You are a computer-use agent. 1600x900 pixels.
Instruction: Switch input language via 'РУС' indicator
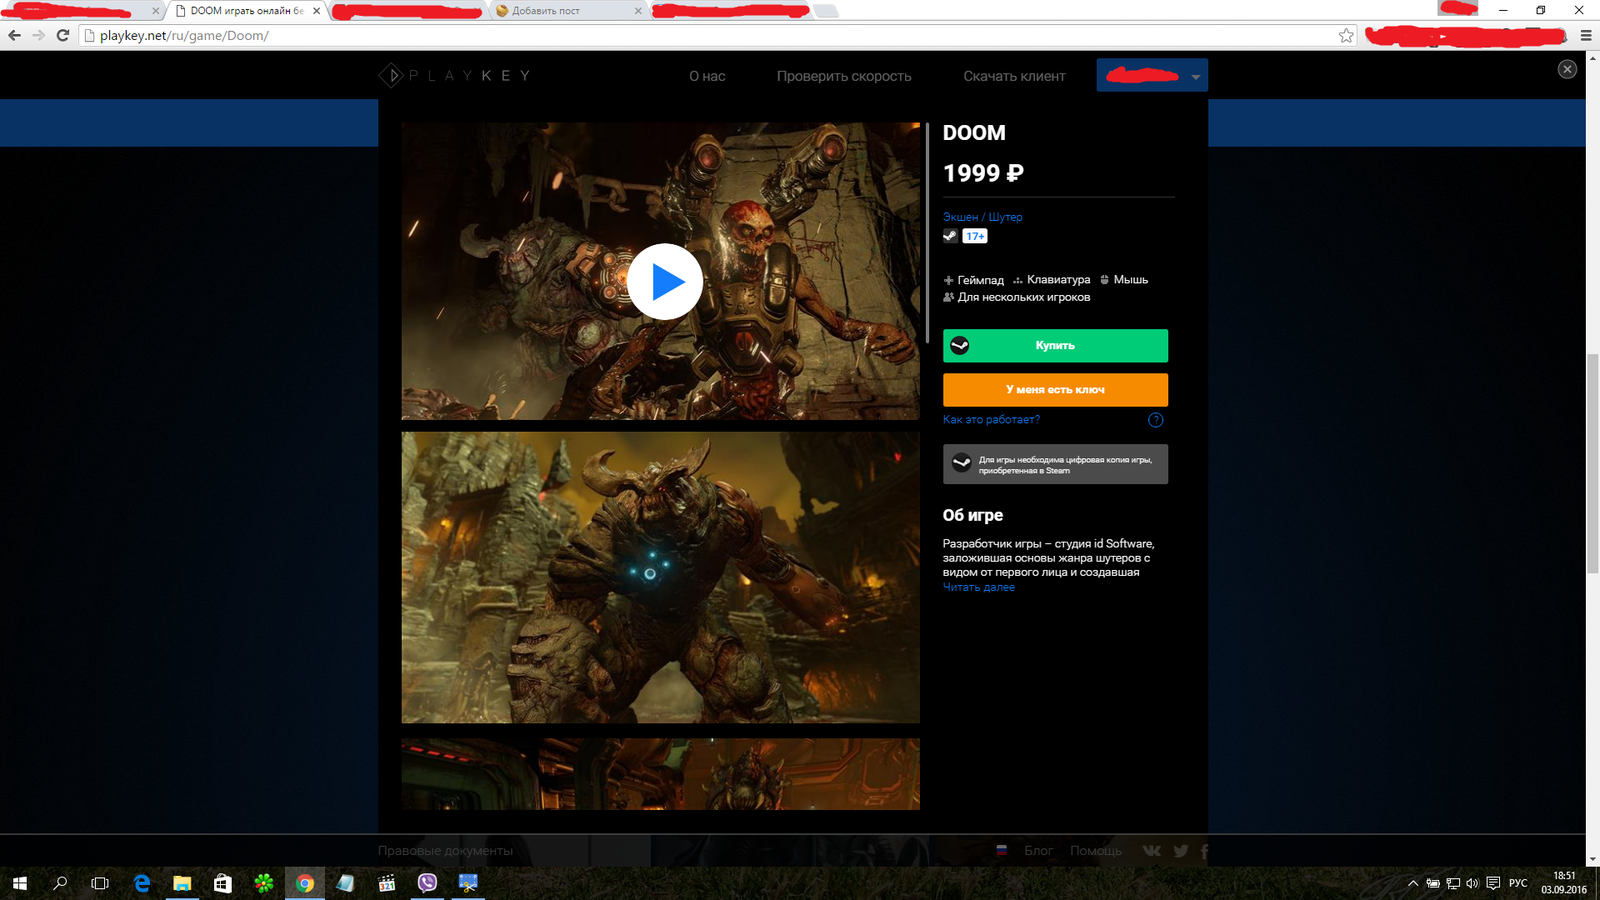pyautogui.click(x=1518, y=883)
